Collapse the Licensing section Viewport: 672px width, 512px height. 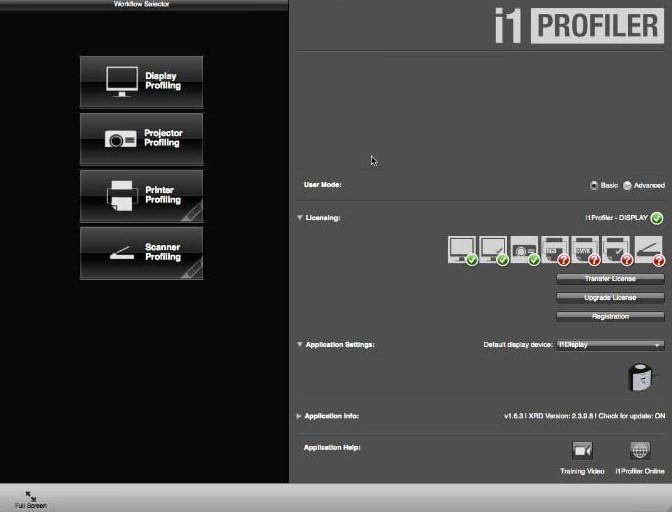[x=300, y=218]
